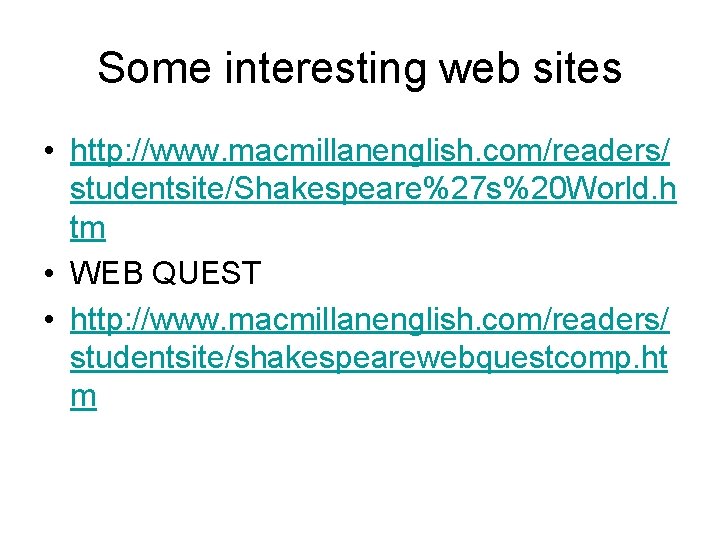Click the "studentsite/Shakespeare%27s%20World.h" link line
The image size is (720, 540).
(x=372, y=191)
